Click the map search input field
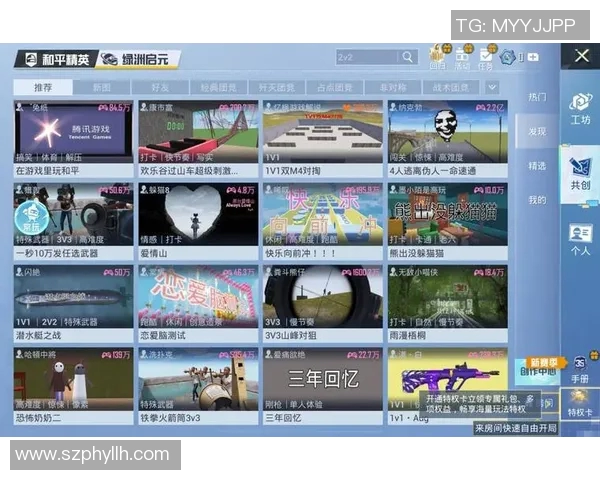The image size is (600, 480). pyautogui.click(x=365, y=58)
